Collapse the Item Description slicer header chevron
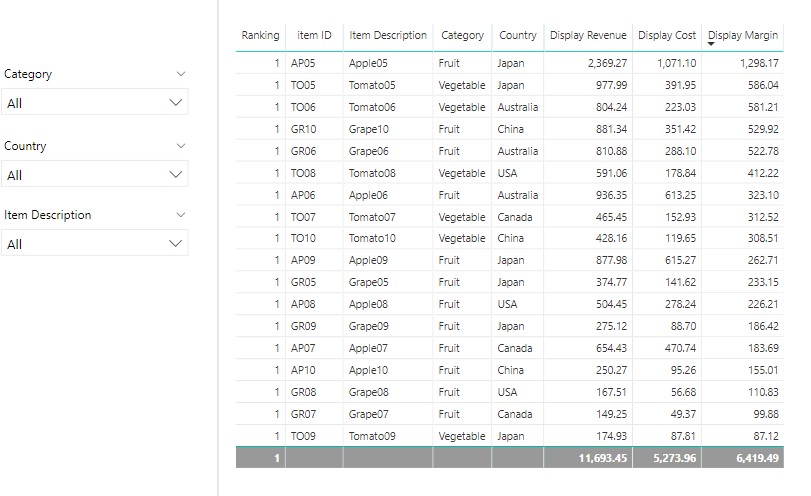 pyautogui.click(x=181, y=215)
